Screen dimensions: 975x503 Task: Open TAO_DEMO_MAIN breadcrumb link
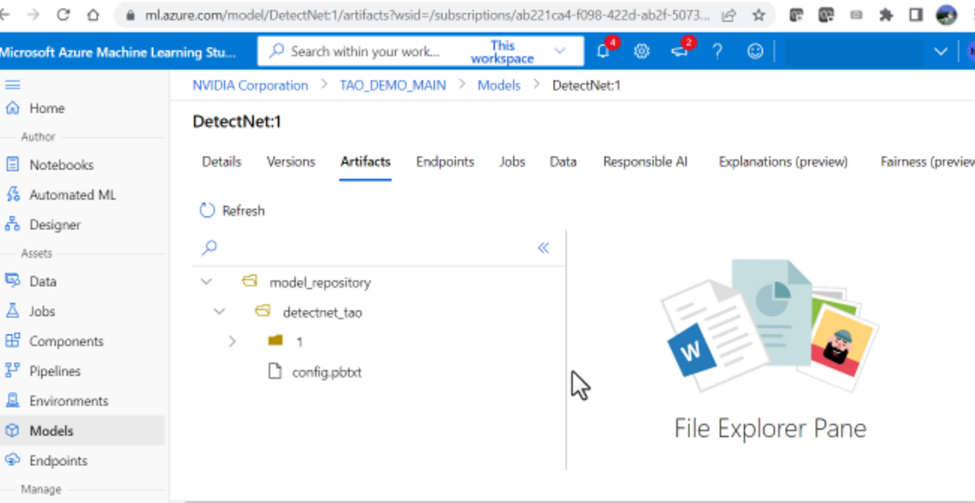(392, 85)
